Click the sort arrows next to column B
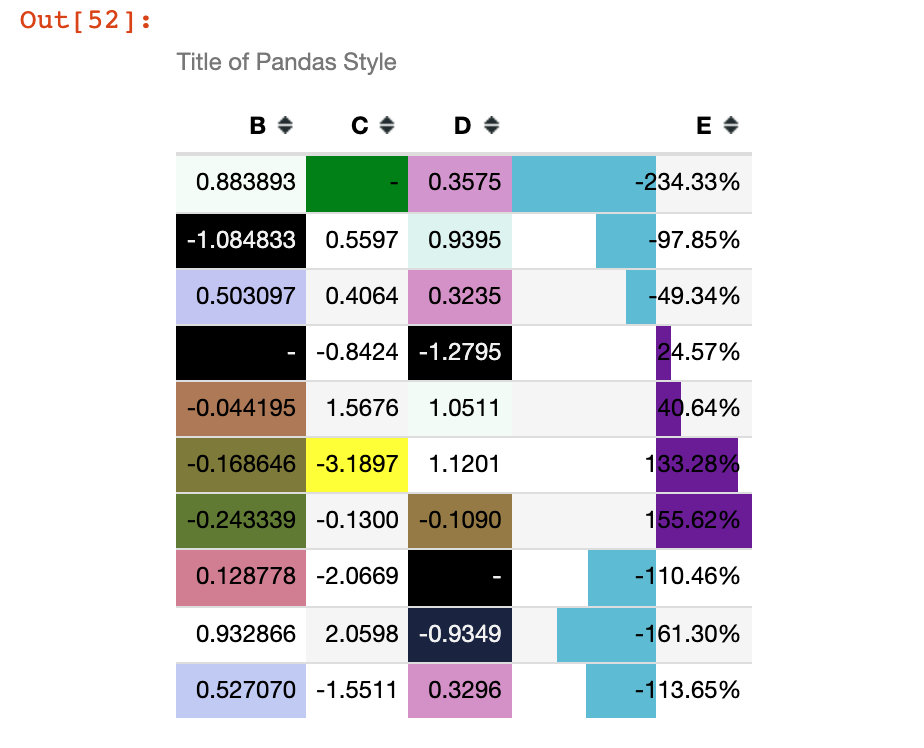The width and height of the screenshot is (924, 748). (x=285, y=125)
